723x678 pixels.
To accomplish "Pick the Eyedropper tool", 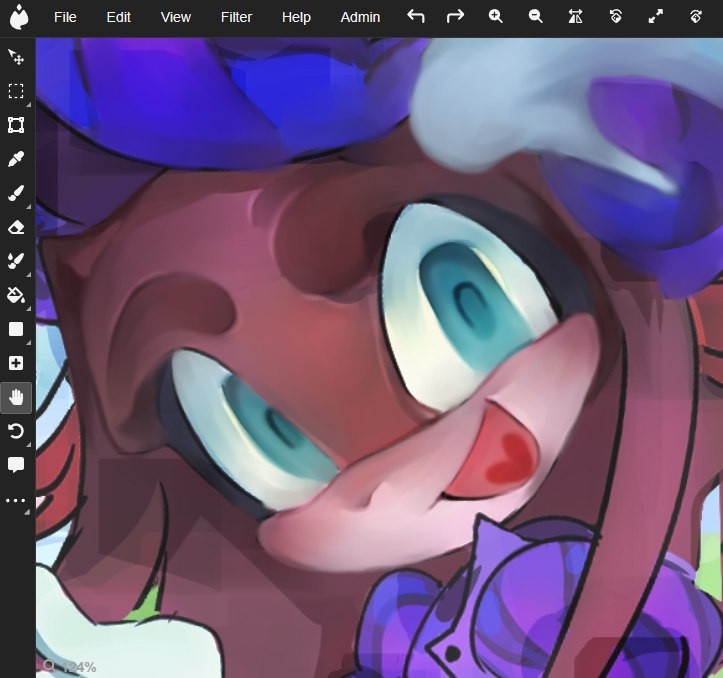I will point(16,159).
